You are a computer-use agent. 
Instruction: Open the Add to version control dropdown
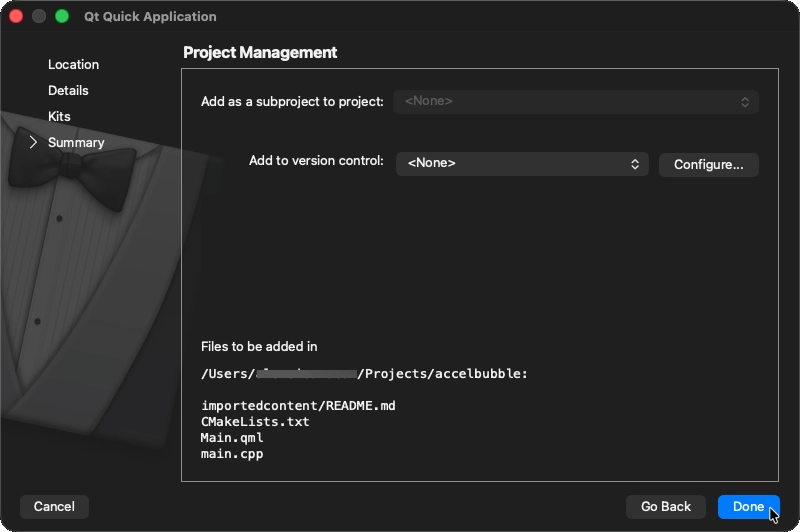coord(522,164)
